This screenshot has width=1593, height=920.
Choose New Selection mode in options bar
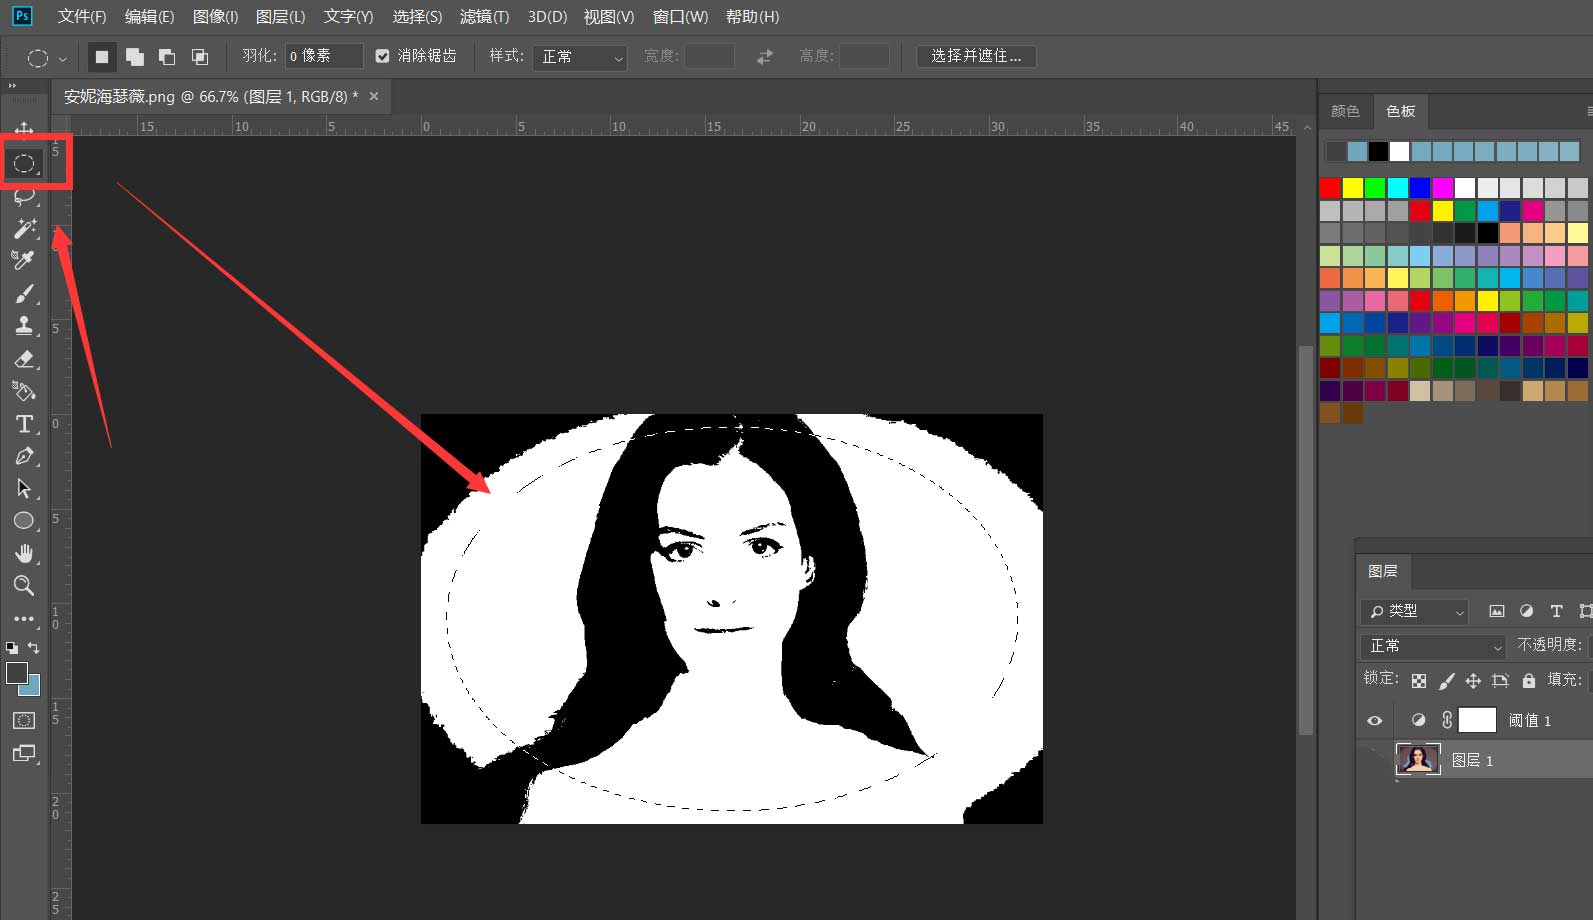pos(101,57)
